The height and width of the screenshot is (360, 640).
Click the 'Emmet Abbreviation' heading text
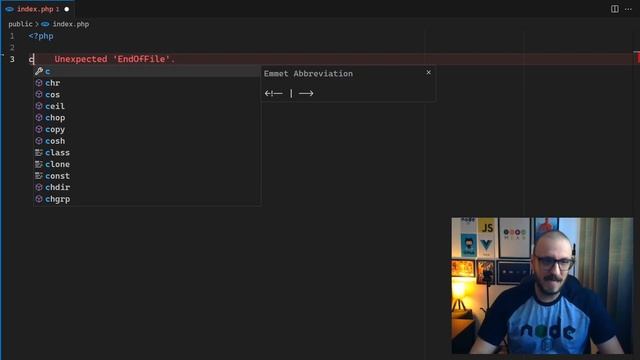pyautogui.click(x=308, y=74)
